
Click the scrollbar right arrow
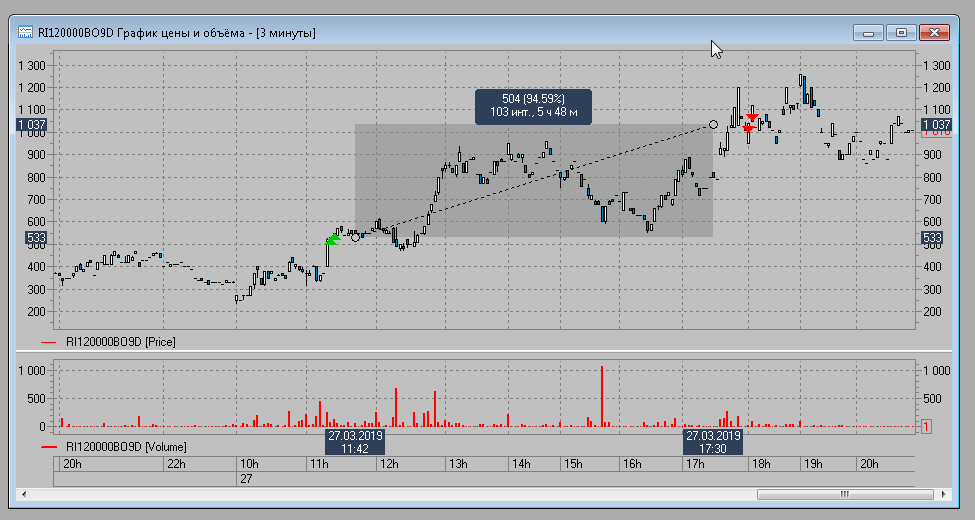point(940,494)
